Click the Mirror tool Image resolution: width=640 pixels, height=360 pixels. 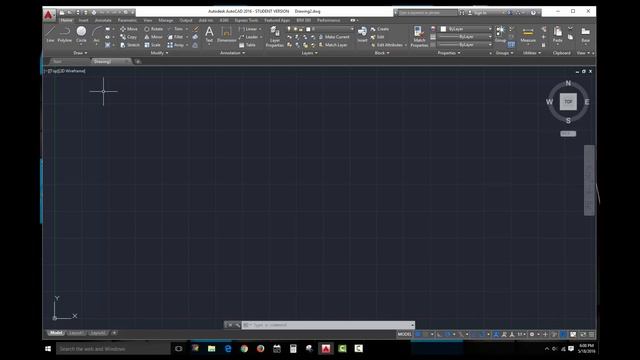(153, 37)
